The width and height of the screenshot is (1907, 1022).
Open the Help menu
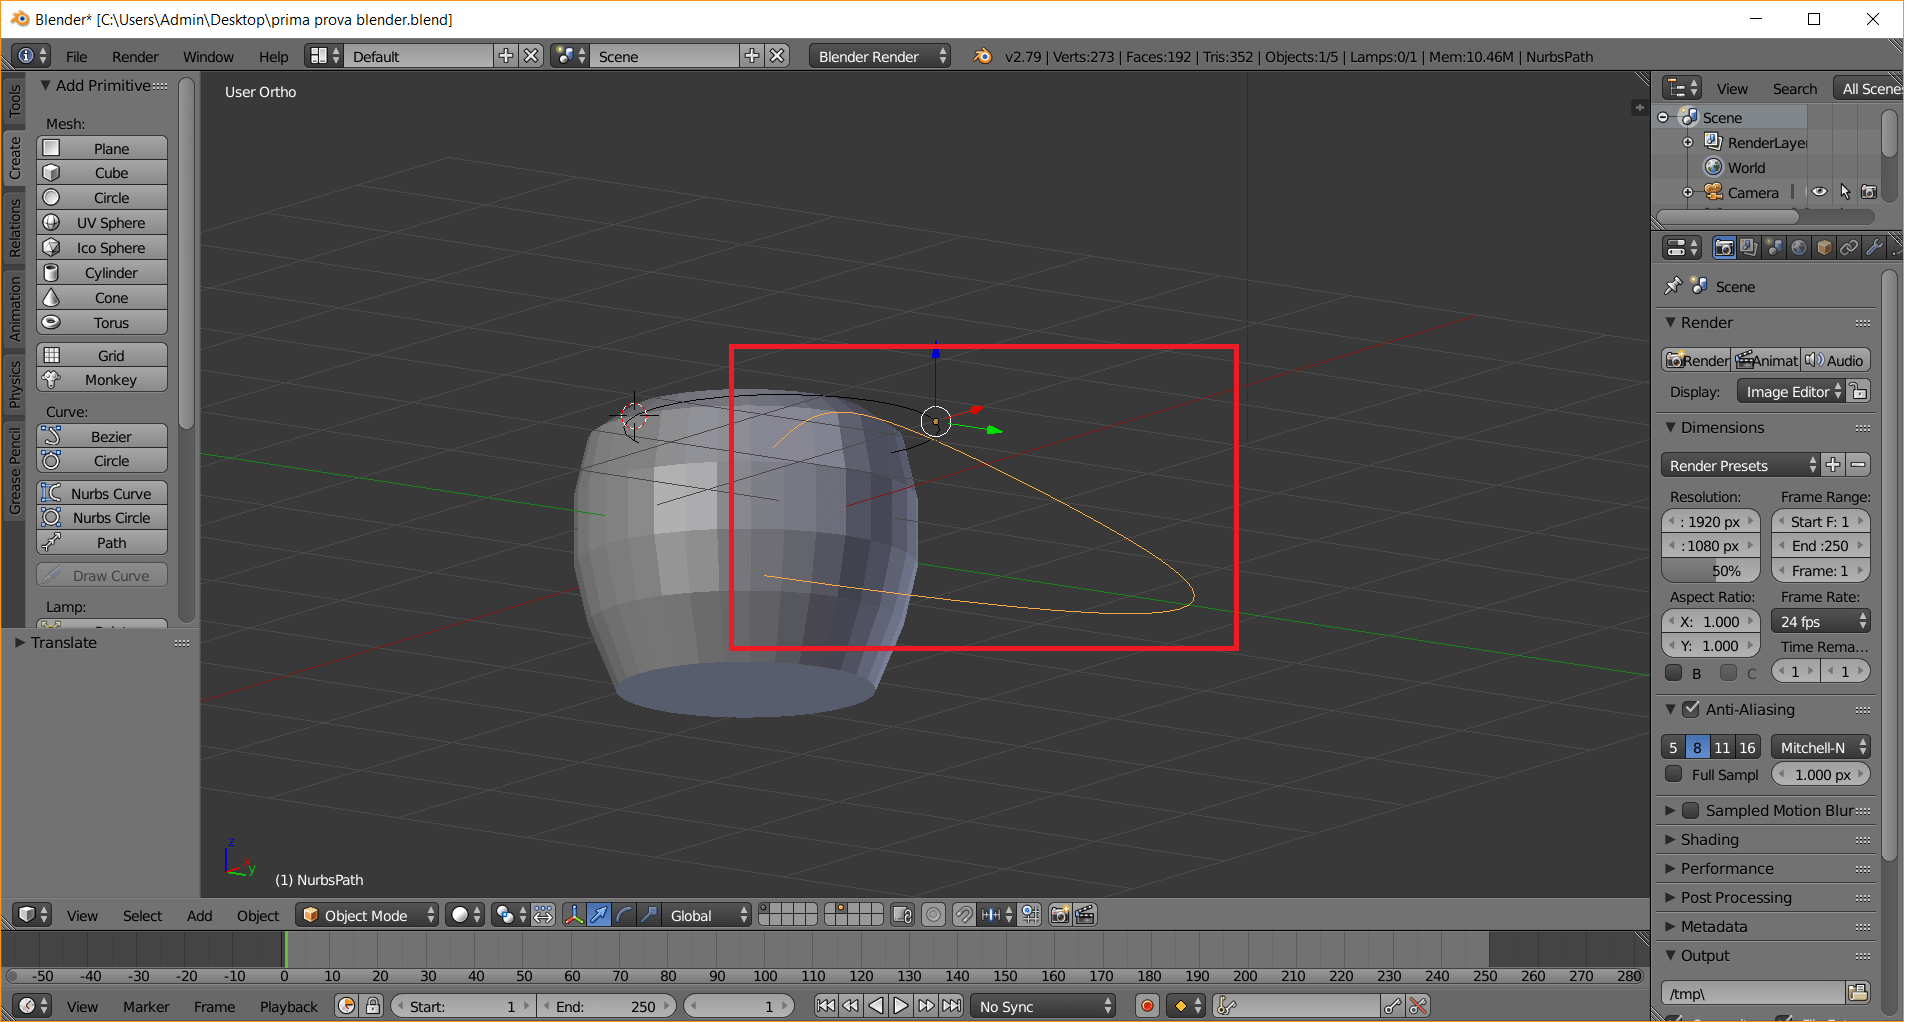(x=273, y=56)
